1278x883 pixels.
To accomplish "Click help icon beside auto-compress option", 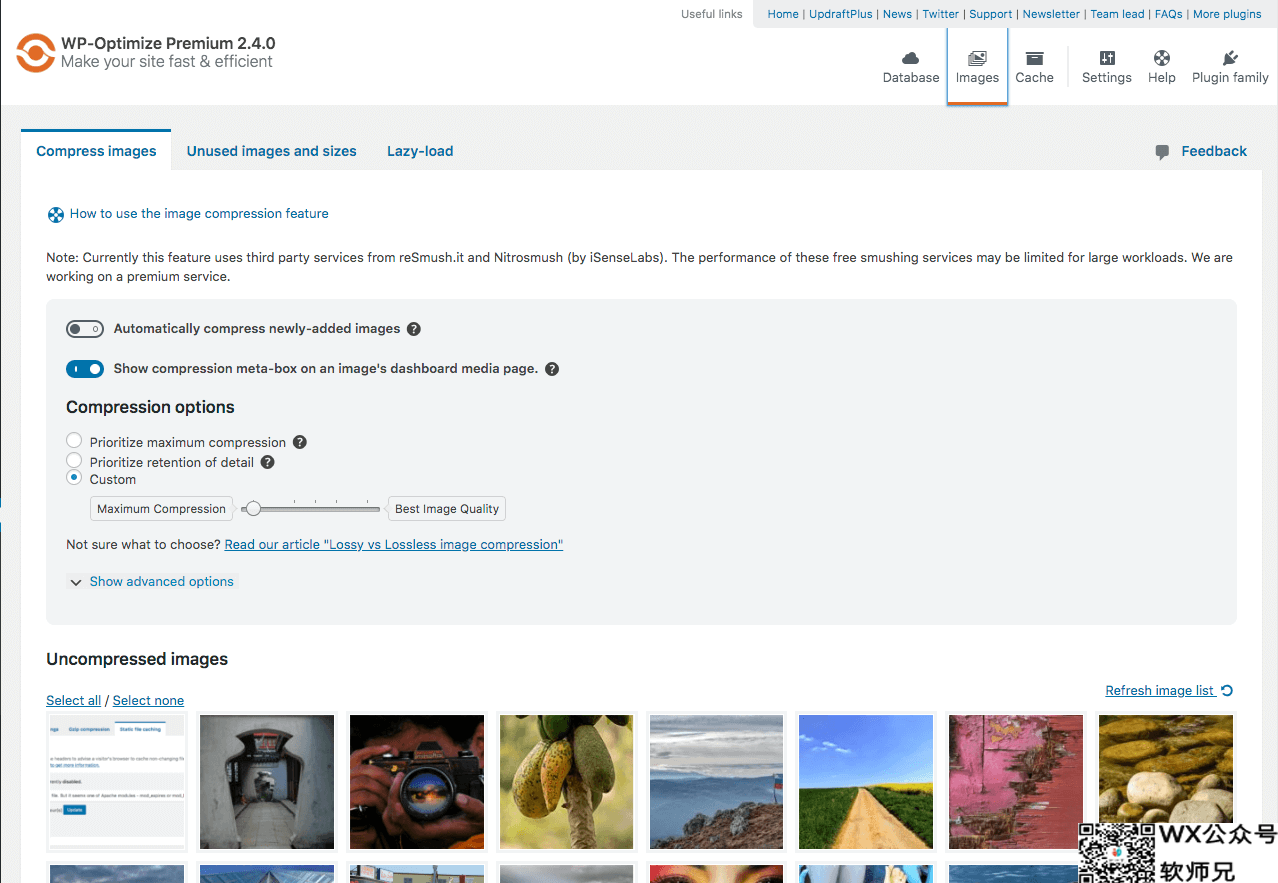I will [414, 329].
